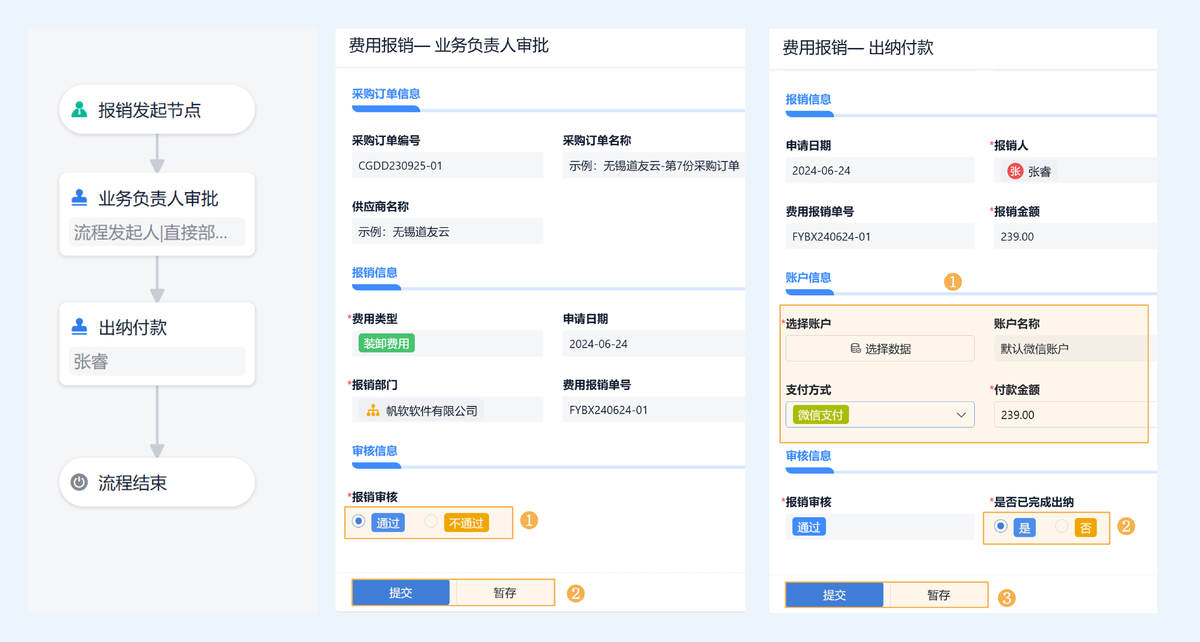1200x642 pixels.
Task: Select the 不通过 radio option
Action: click(x=431, y=521)
